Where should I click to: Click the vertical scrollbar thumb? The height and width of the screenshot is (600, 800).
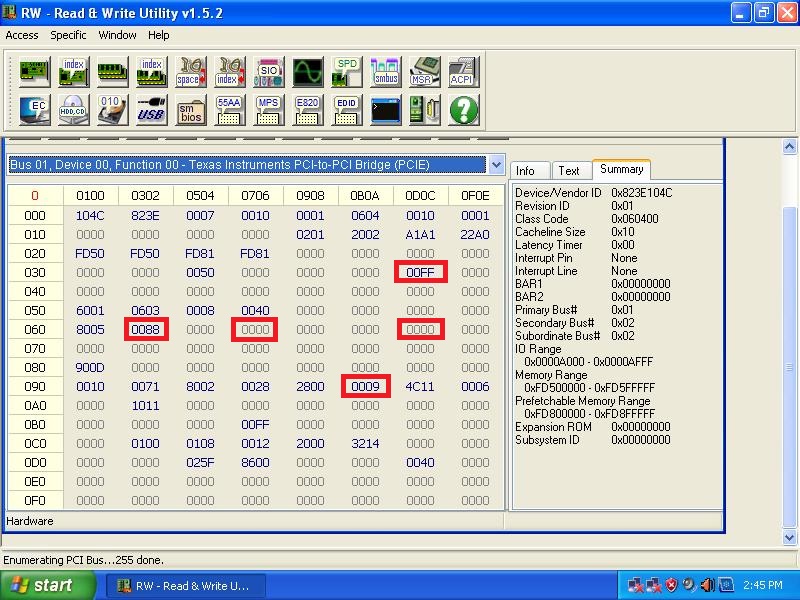pyautogui.click(x=789, y=367)
